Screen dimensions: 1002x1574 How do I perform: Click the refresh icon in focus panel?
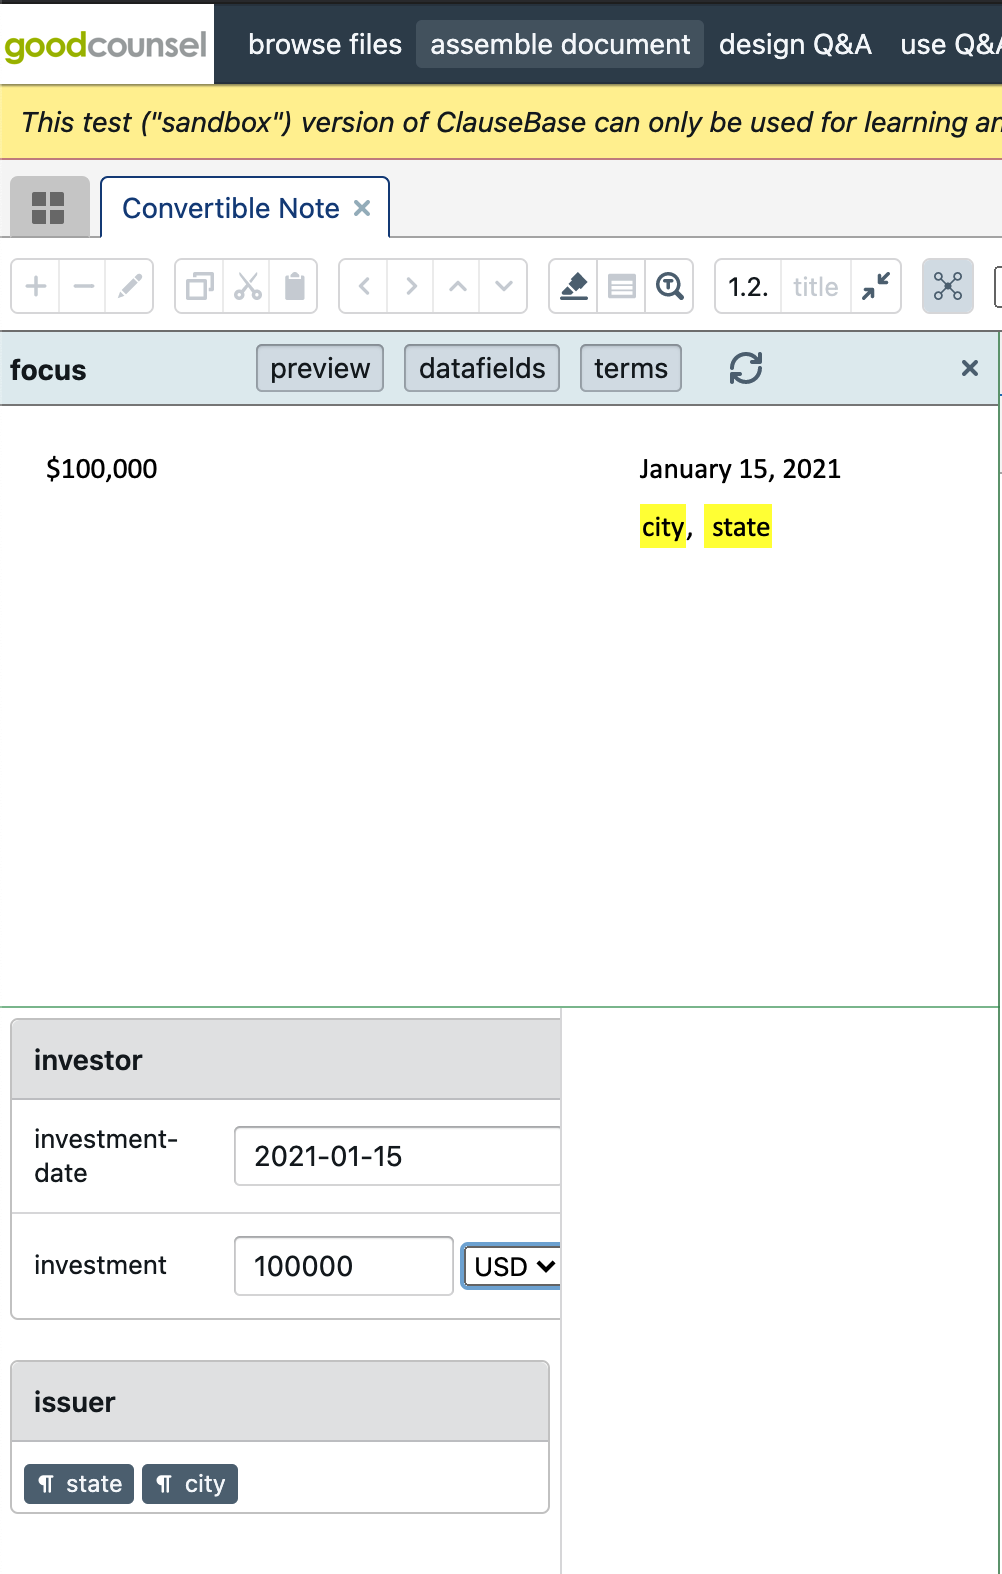pyautogui.click(x=746, y=368)
